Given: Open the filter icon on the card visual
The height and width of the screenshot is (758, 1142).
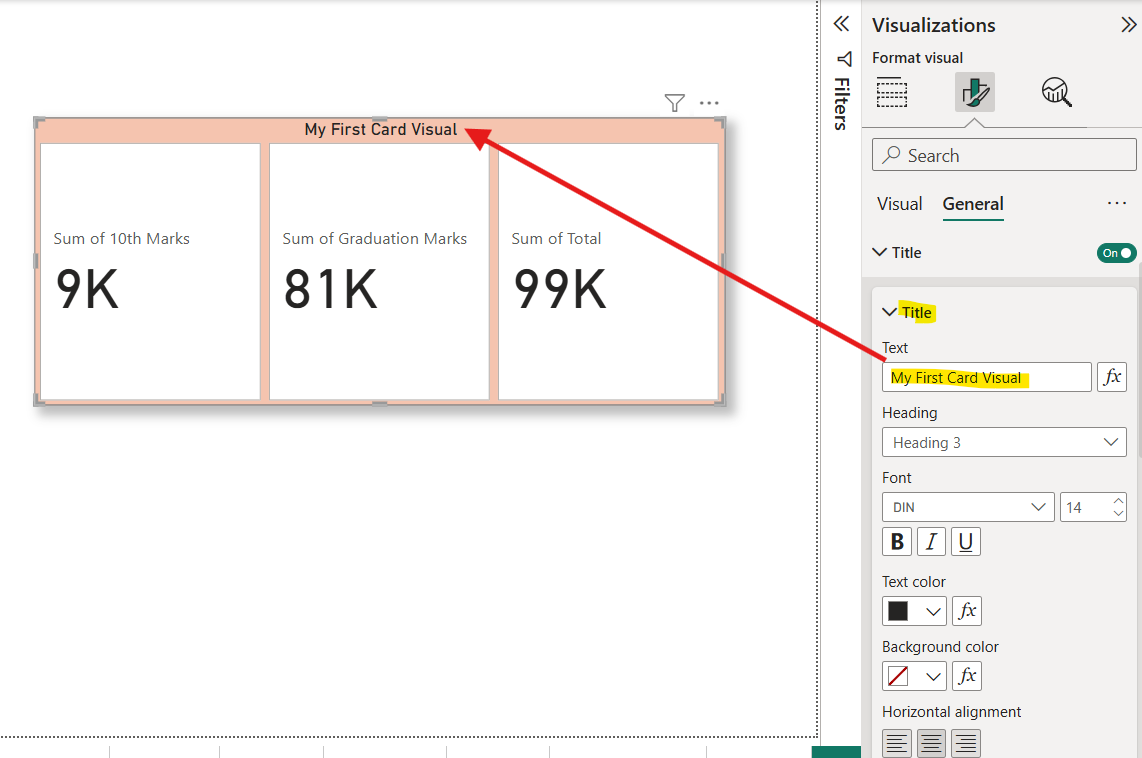Looking at the screenshot, I should (x=674, y=102).
